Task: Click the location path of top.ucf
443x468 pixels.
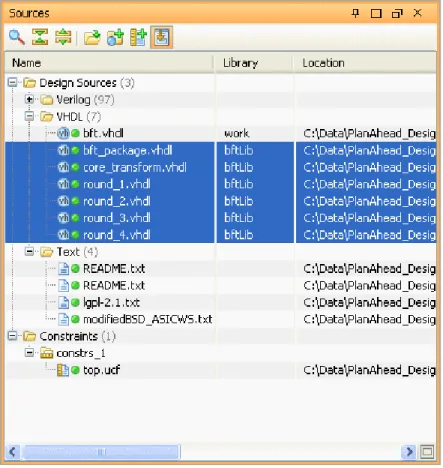Action: (369, 370)
